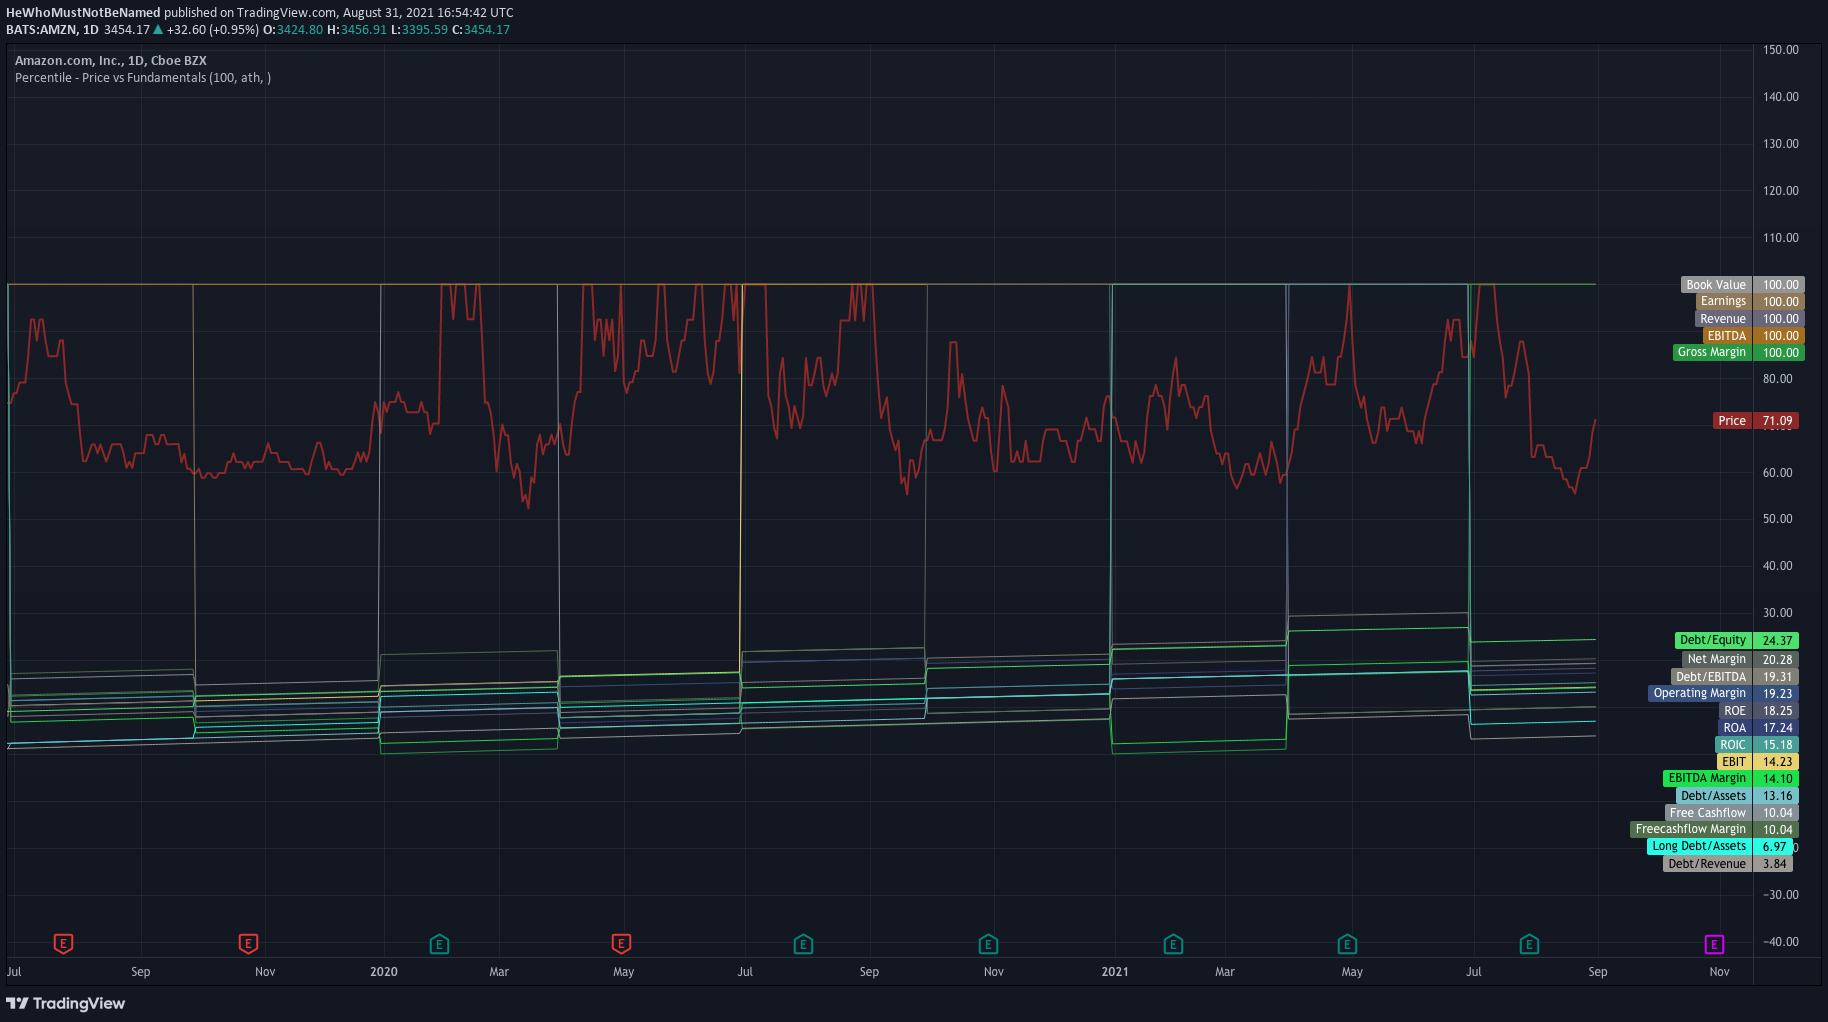The height and width of the screenshot is (1022, 1828).
Task: Select the red Price series label
Action: 1732,421
